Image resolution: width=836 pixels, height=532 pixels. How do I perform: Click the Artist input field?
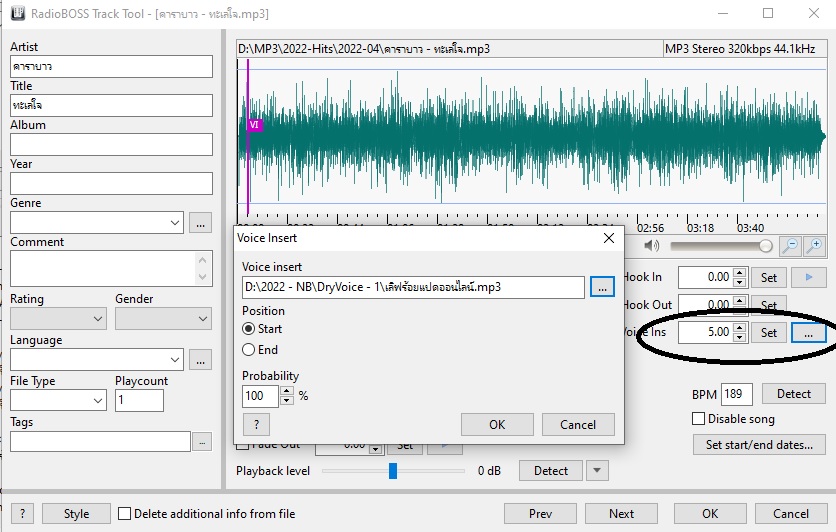[x=111, y=67]
